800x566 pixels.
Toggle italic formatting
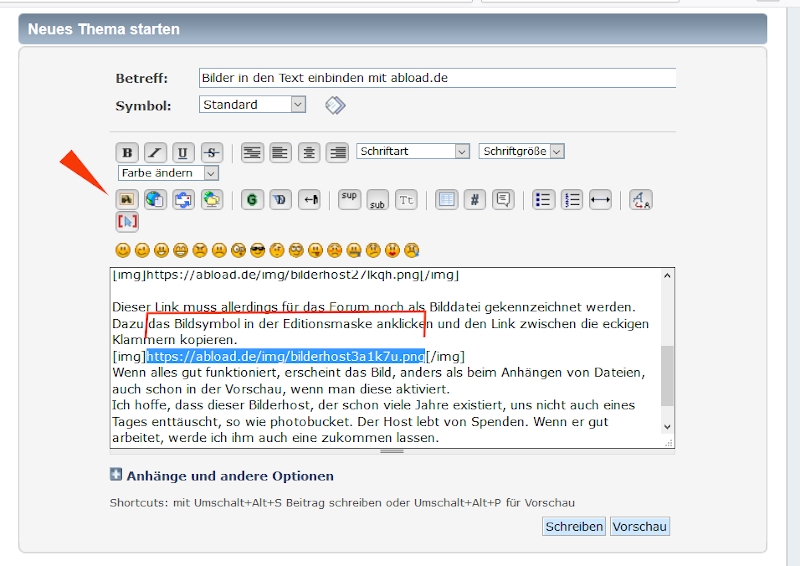(155, 152)
